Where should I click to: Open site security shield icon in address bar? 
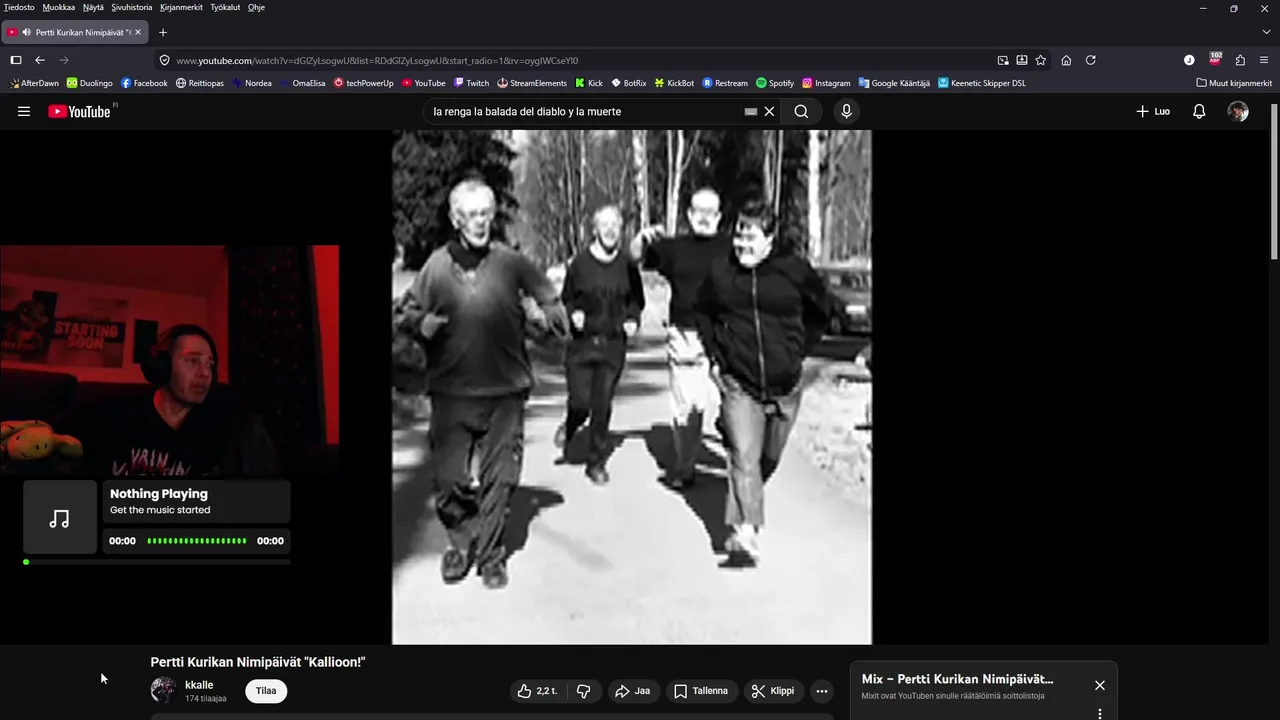(164, 60)
